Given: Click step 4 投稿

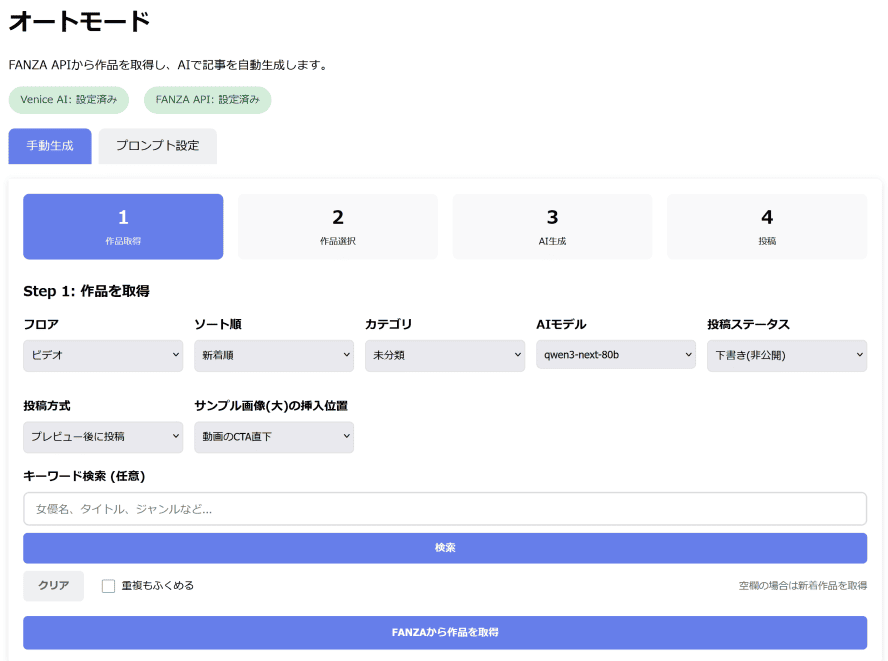Looking at the screenshot, I should (x=766, y=226).
